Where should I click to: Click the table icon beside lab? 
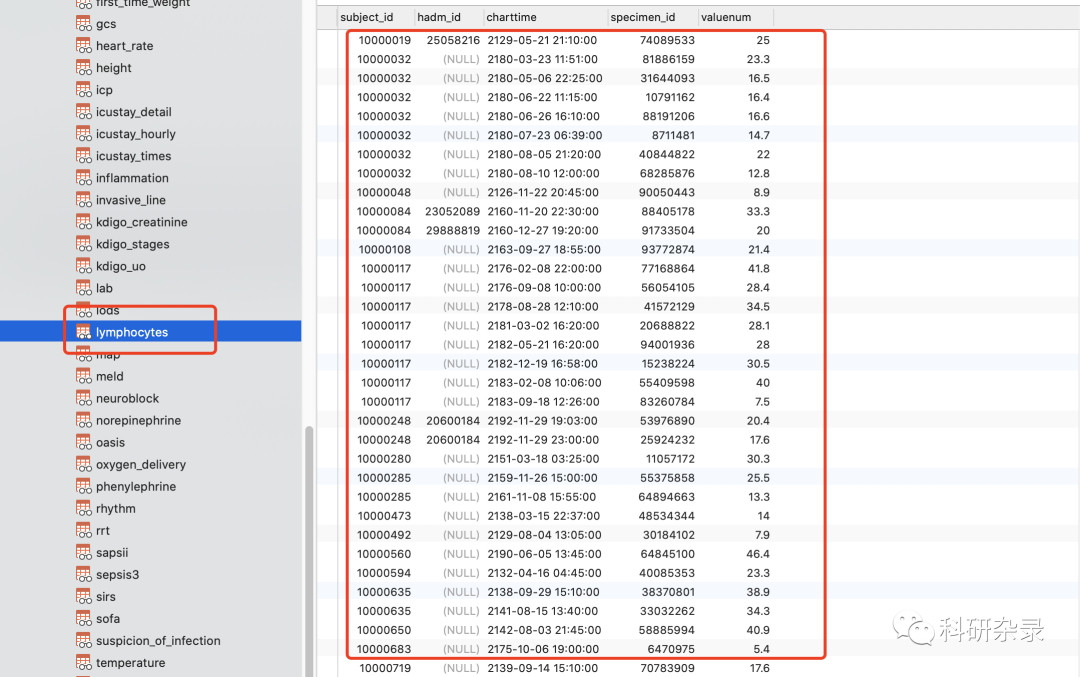83,288
